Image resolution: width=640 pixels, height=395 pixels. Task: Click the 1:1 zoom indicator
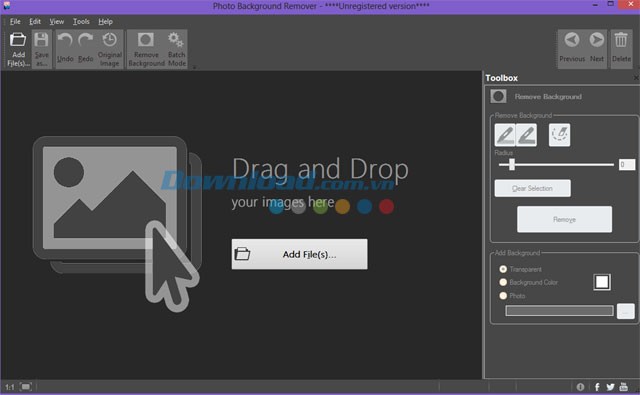[9, 387]
